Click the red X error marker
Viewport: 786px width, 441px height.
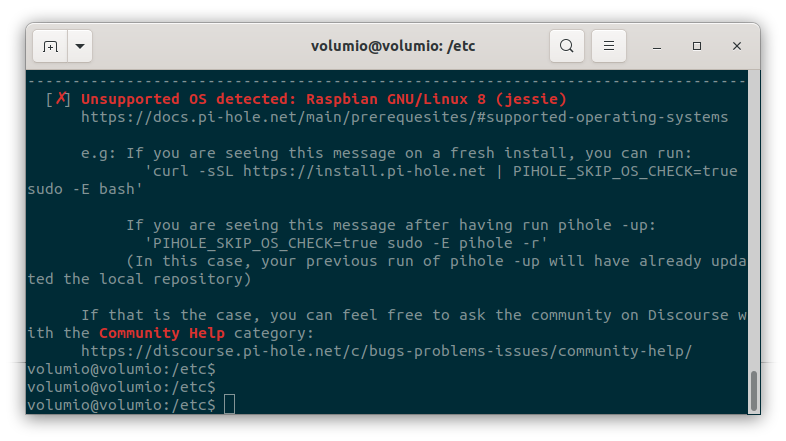pyautogui.click(x=61, y=98)
